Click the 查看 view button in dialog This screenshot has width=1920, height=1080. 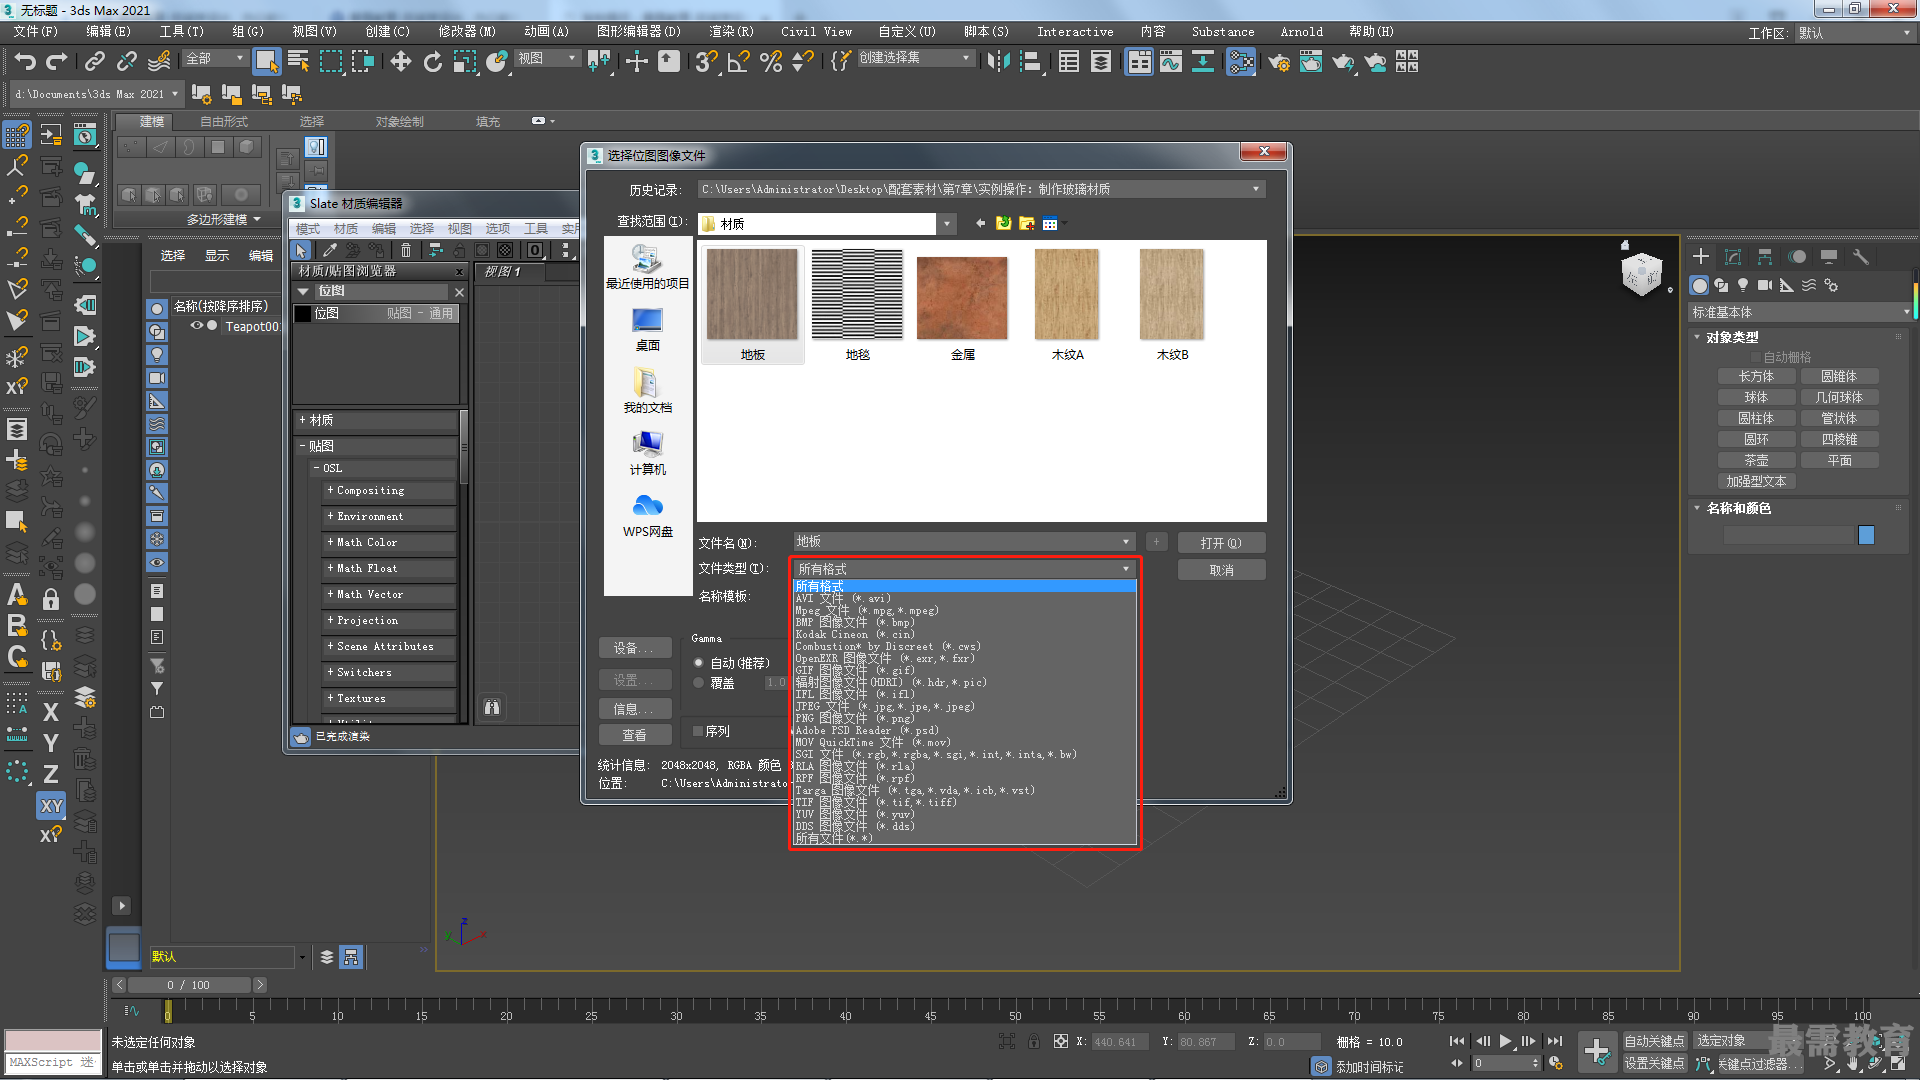634,735
